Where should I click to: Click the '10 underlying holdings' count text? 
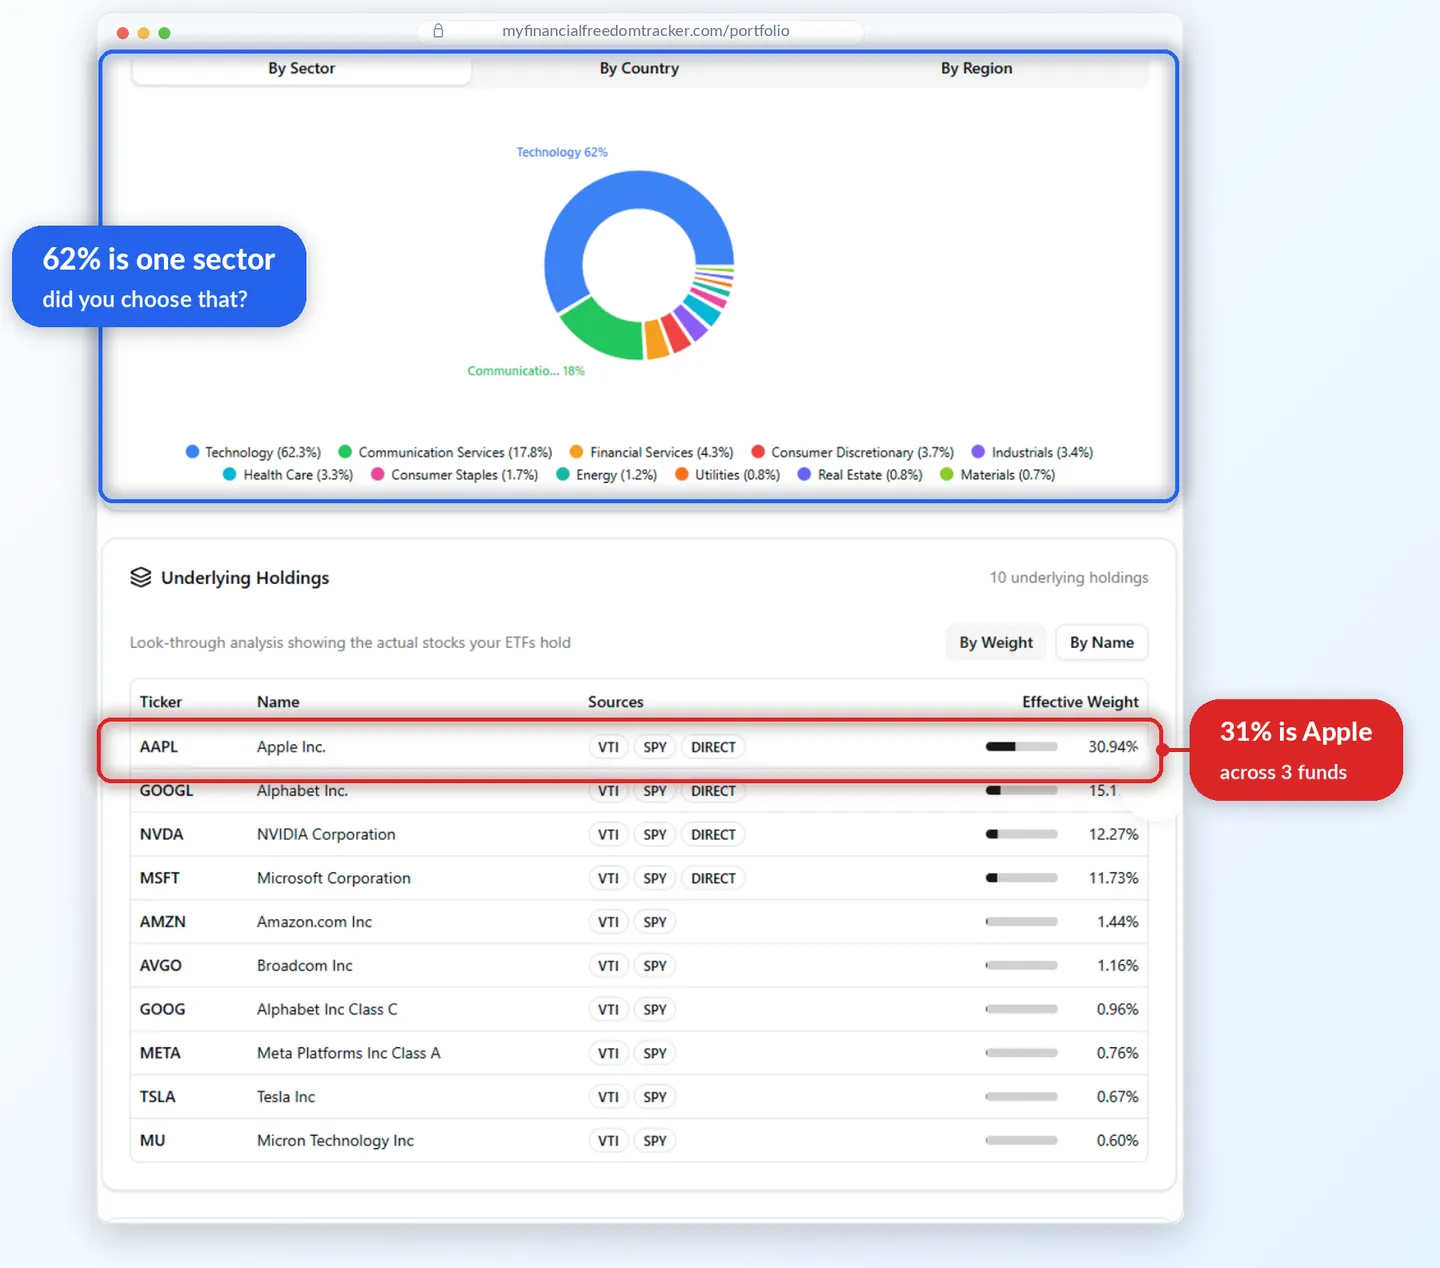[x=1069, y=578]
